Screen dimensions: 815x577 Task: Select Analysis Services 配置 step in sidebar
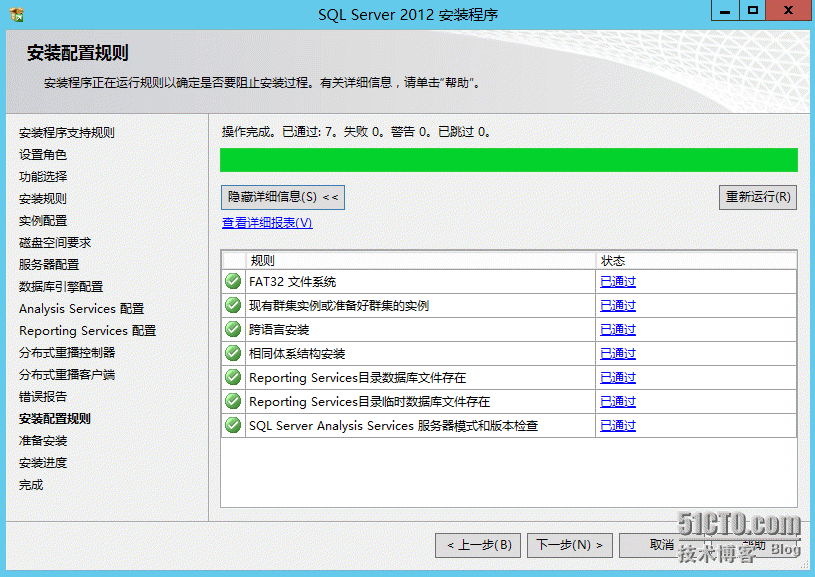point(81,309)
